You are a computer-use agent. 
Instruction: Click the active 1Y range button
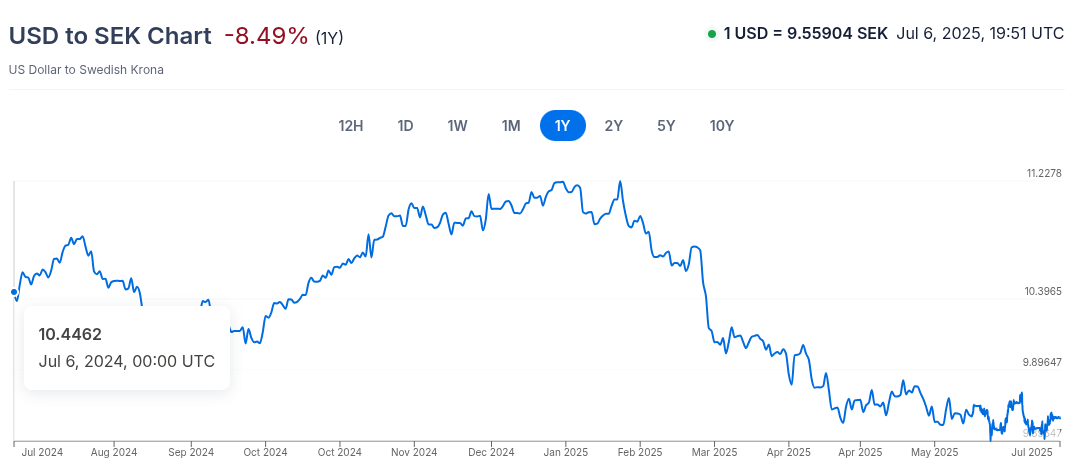562,126
